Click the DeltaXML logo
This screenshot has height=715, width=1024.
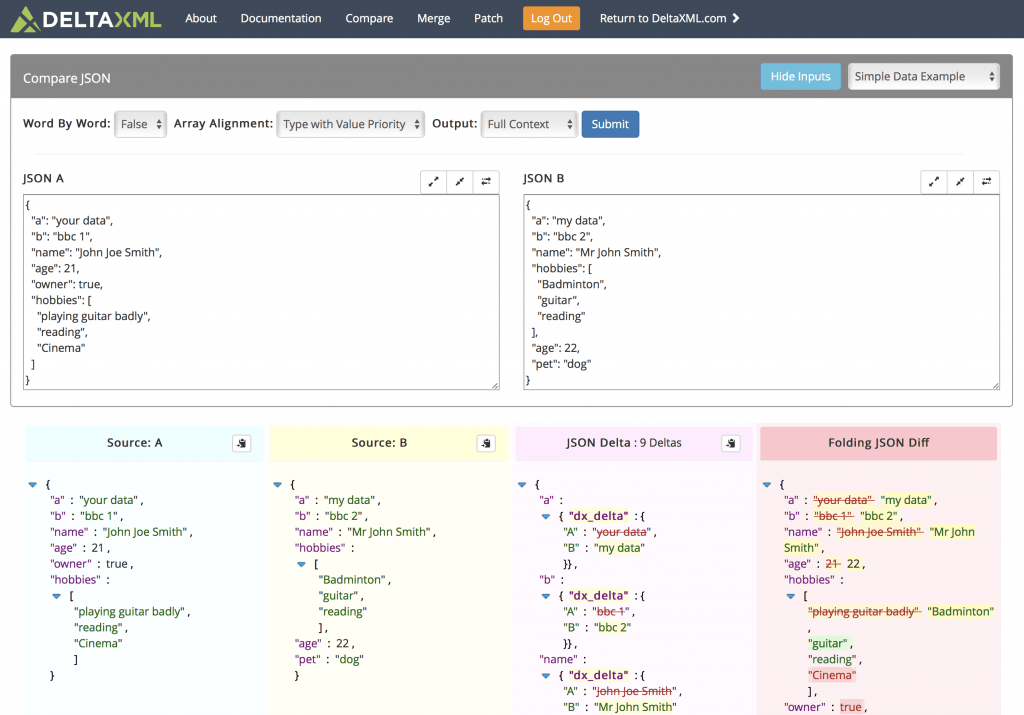(x=85, y=17)
